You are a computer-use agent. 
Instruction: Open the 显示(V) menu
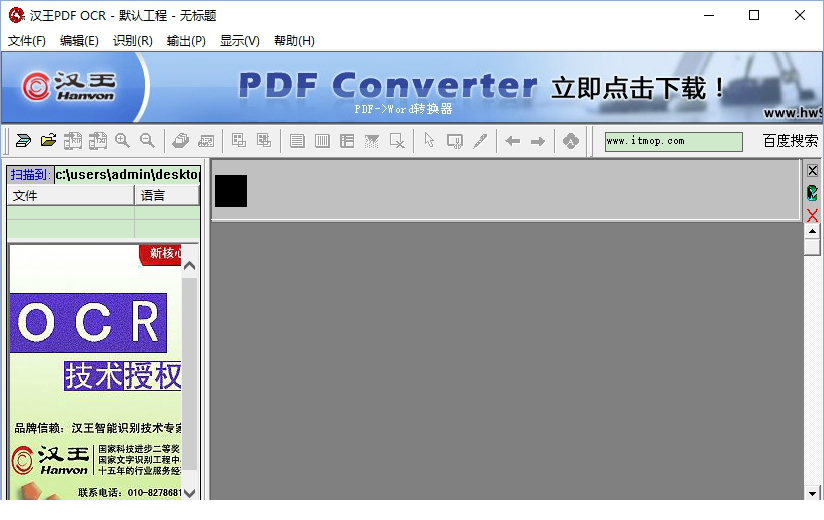[240, 41]
